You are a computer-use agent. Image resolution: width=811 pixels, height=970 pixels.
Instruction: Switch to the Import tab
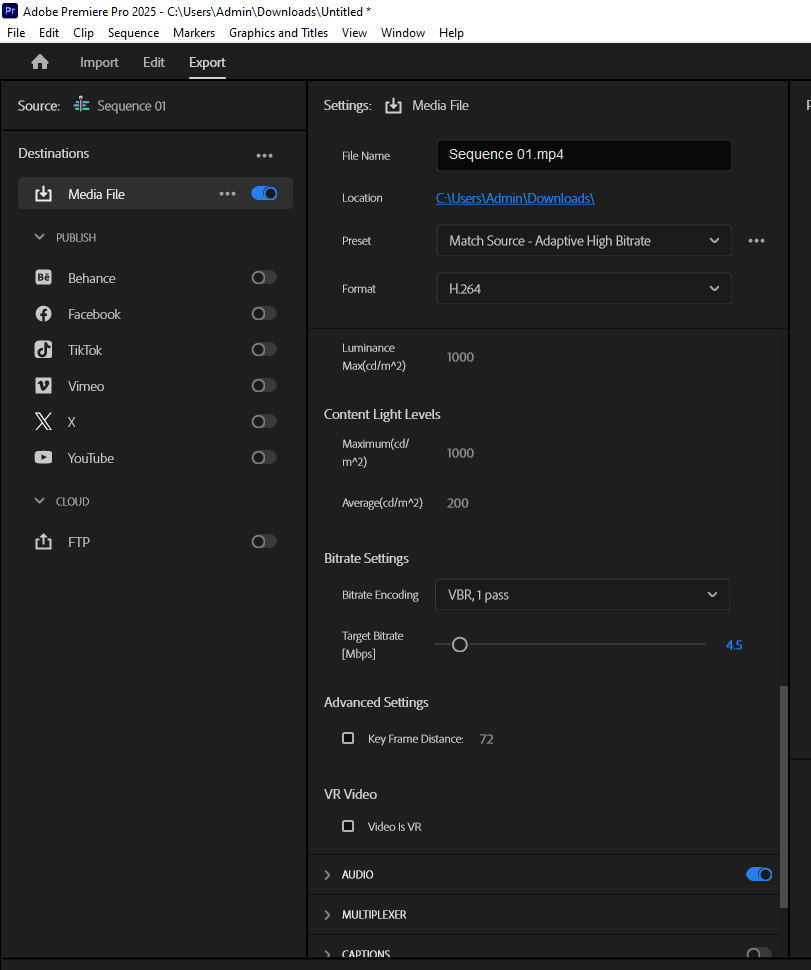click(99, 62)
